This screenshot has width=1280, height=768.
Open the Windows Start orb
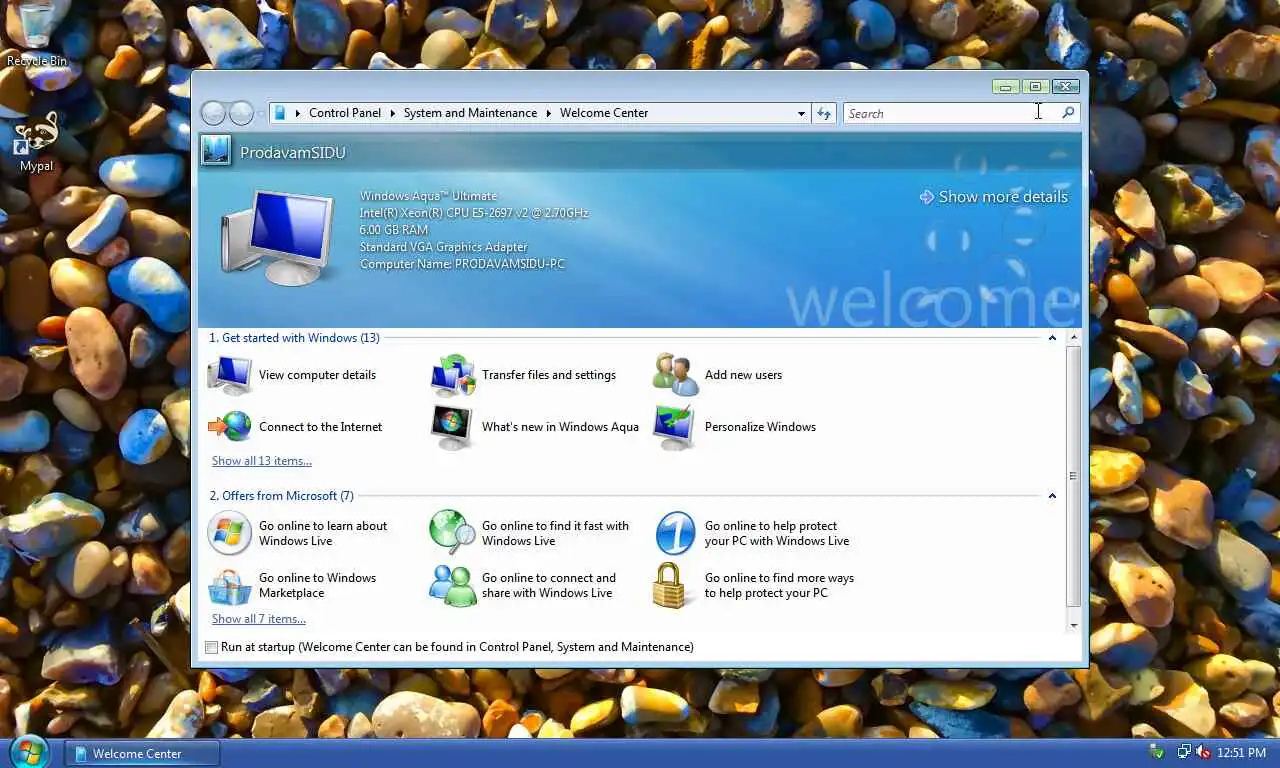pyautogui.click(x=28, y=751)
